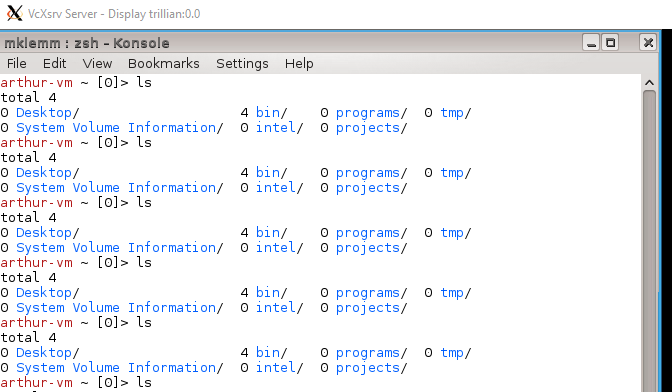Open the Bookmarks menu
This screenshot has width=672, height=392.
[164, 63]
